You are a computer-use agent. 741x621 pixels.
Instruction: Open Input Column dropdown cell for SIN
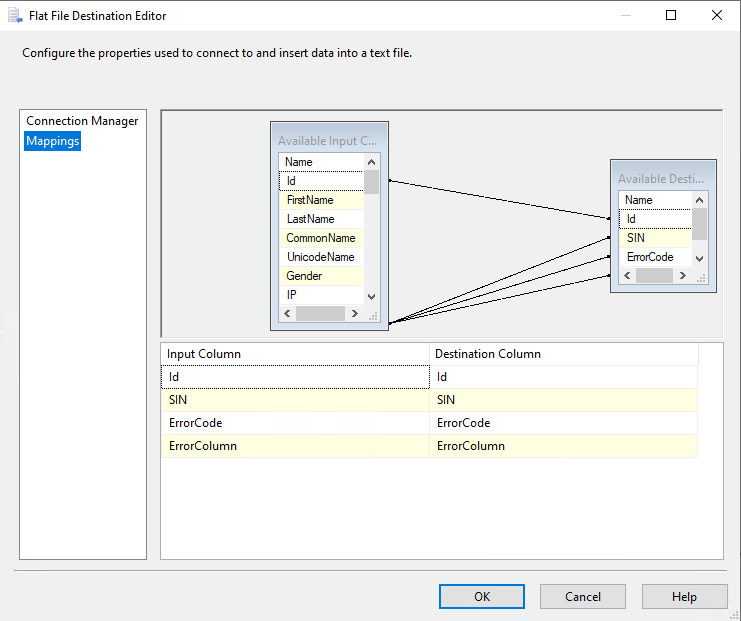[x=294, y=400]
